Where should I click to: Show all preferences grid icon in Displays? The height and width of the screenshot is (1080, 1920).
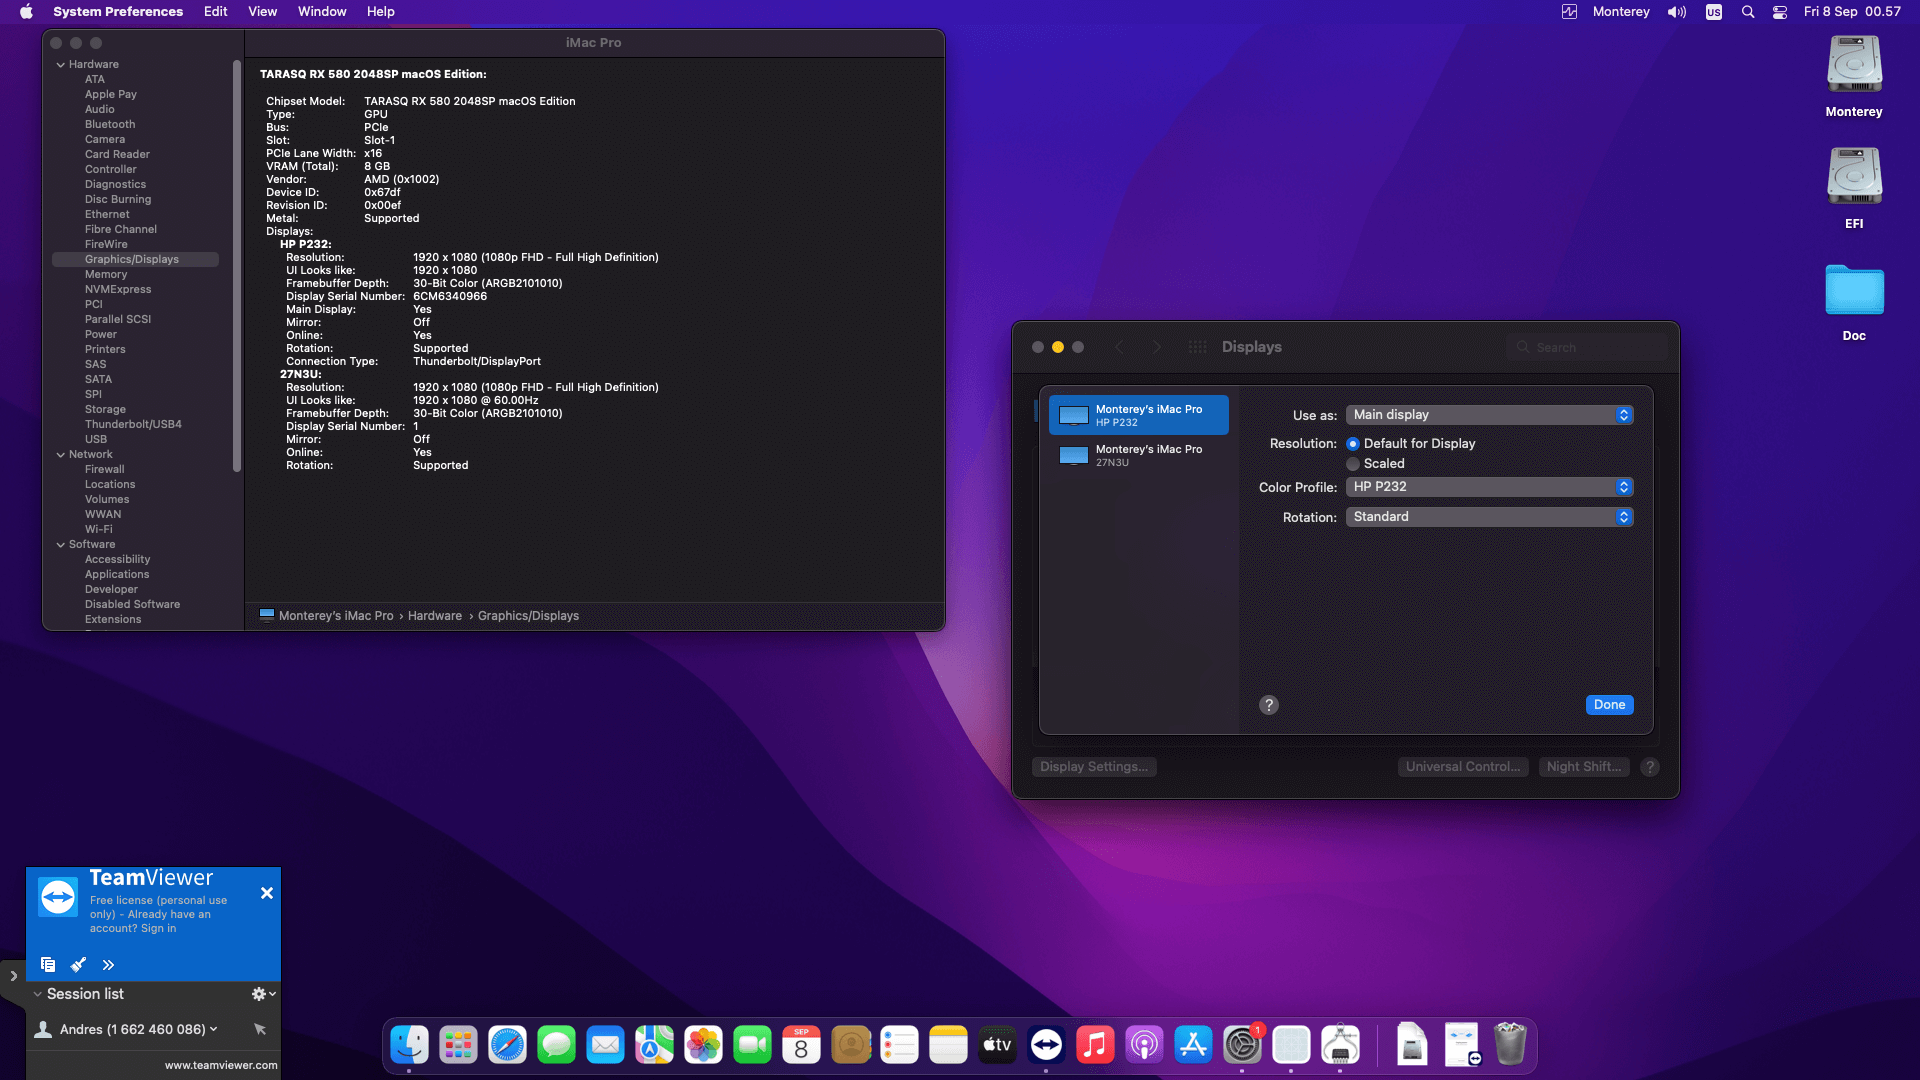[1197, 347]
